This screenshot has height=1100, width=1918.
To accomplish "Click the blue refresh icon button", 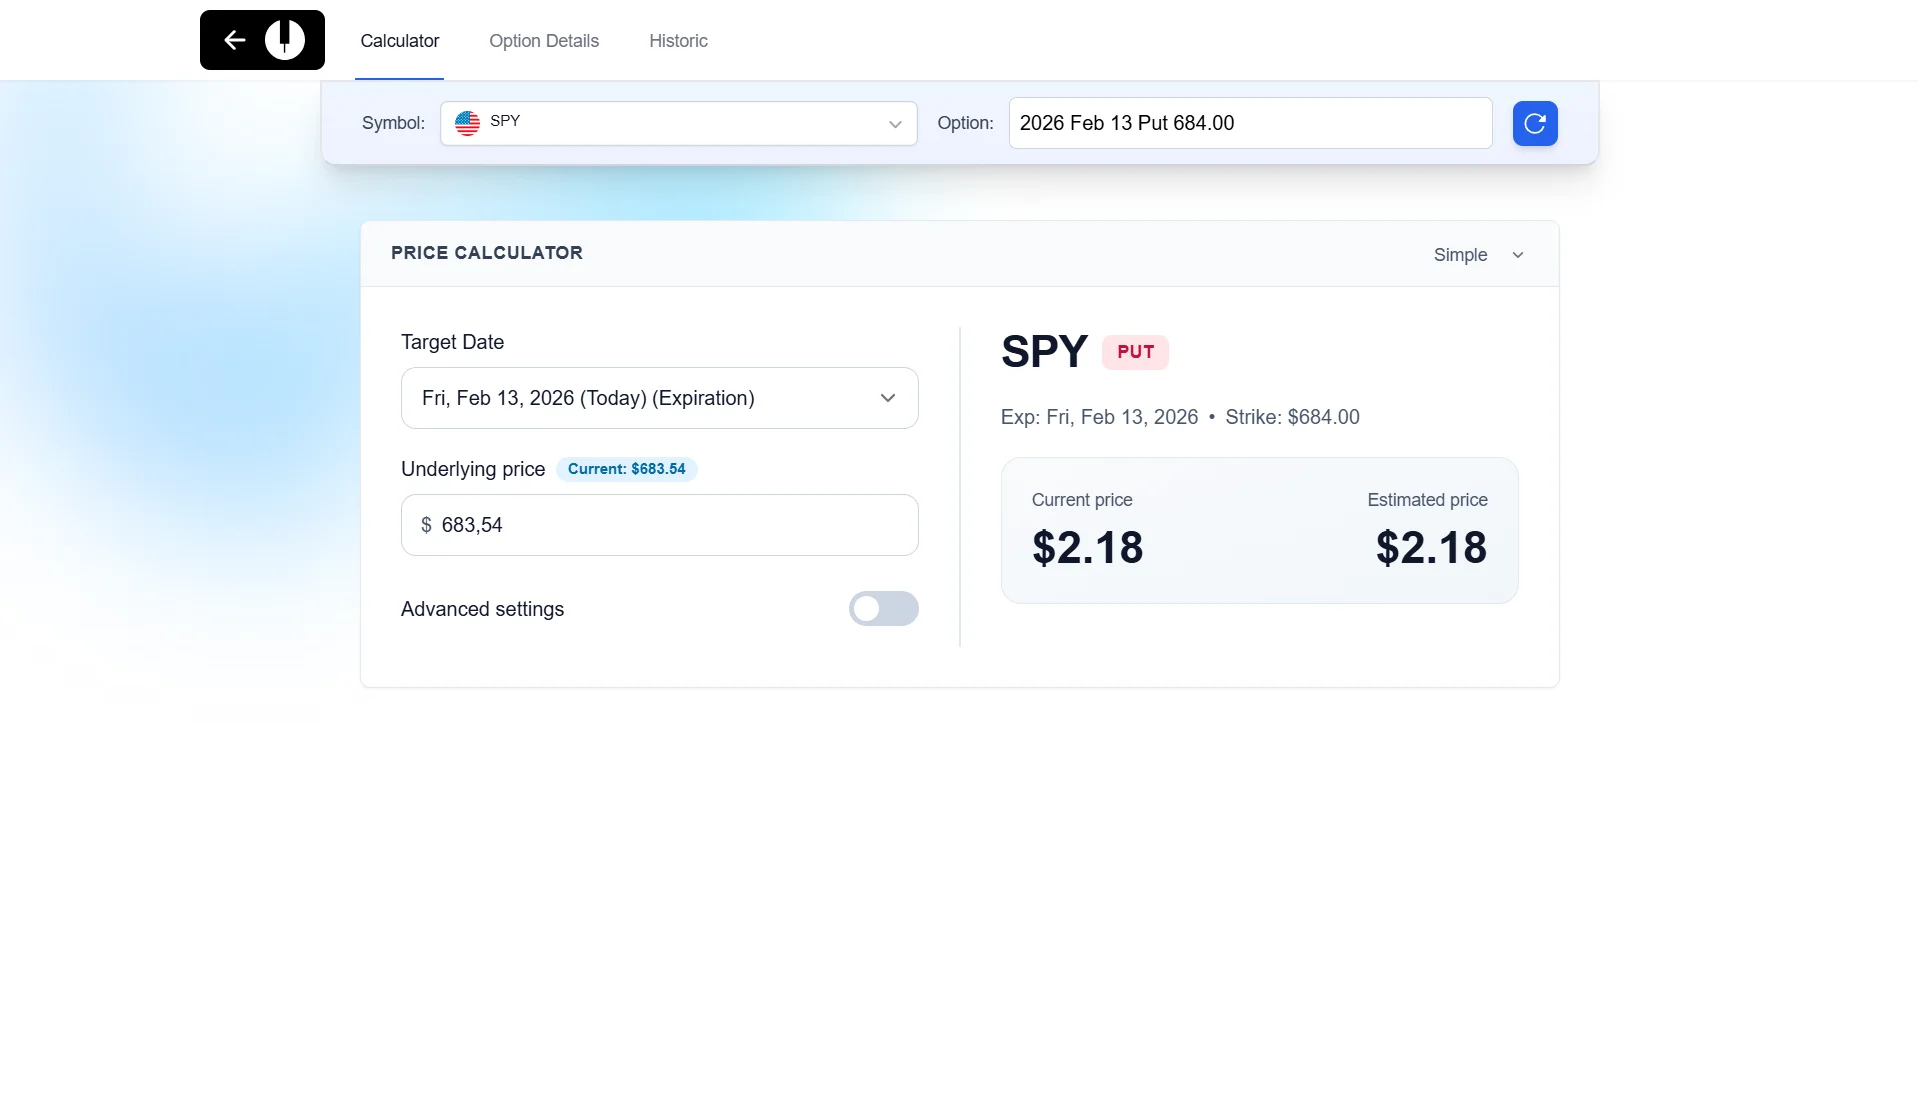I will coord(1535,123).
